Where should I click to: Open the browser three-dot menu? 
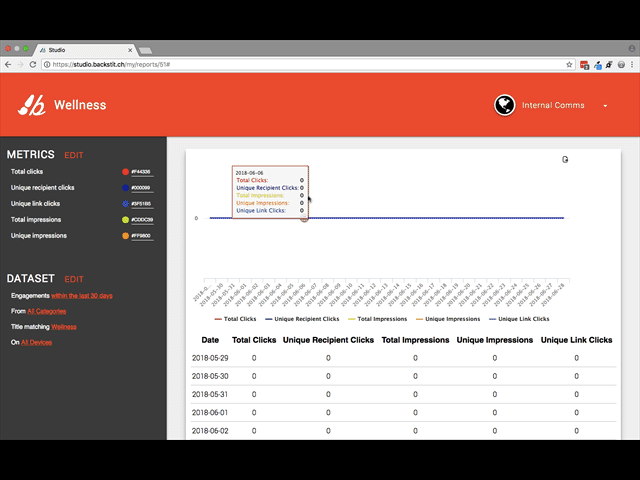(632, 64)
